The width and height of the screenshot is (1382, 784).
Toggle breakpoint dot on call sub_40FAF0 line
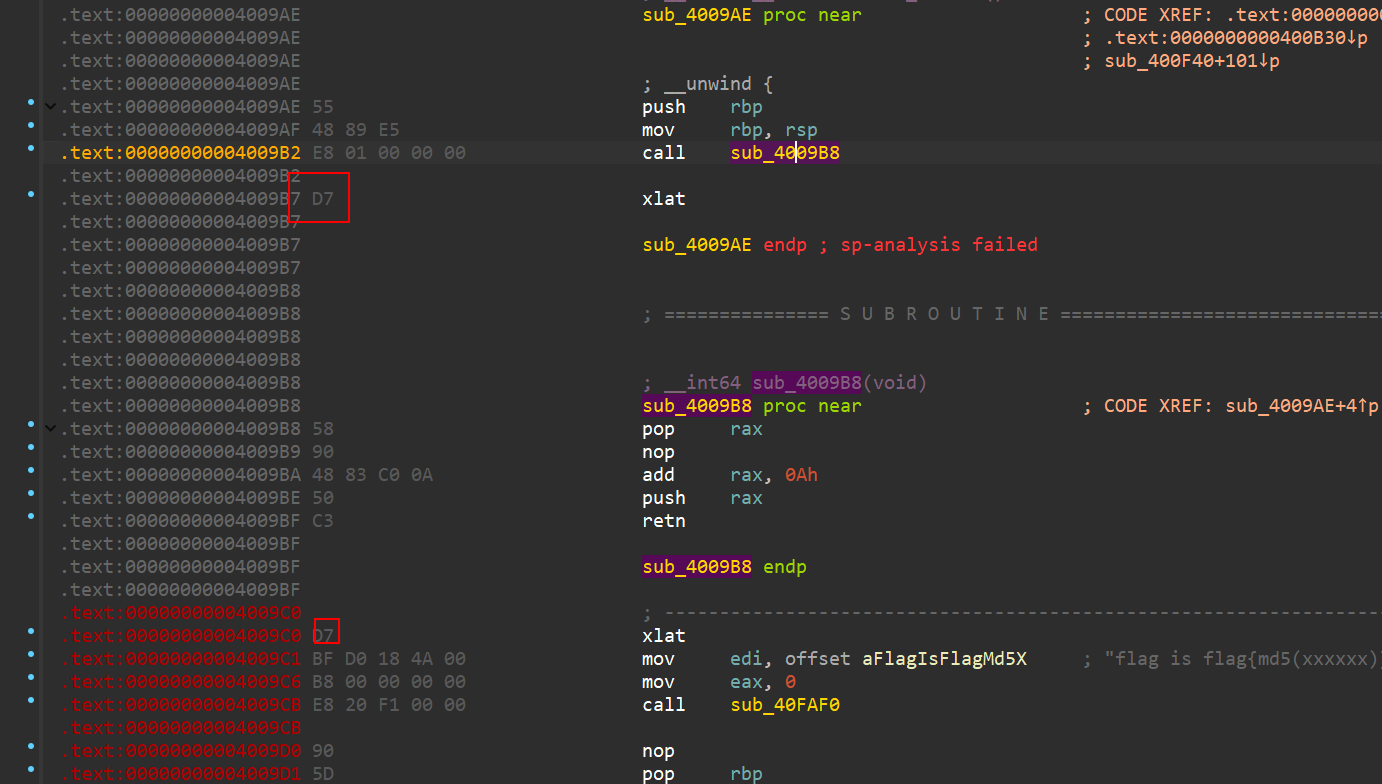click(31, 700)
